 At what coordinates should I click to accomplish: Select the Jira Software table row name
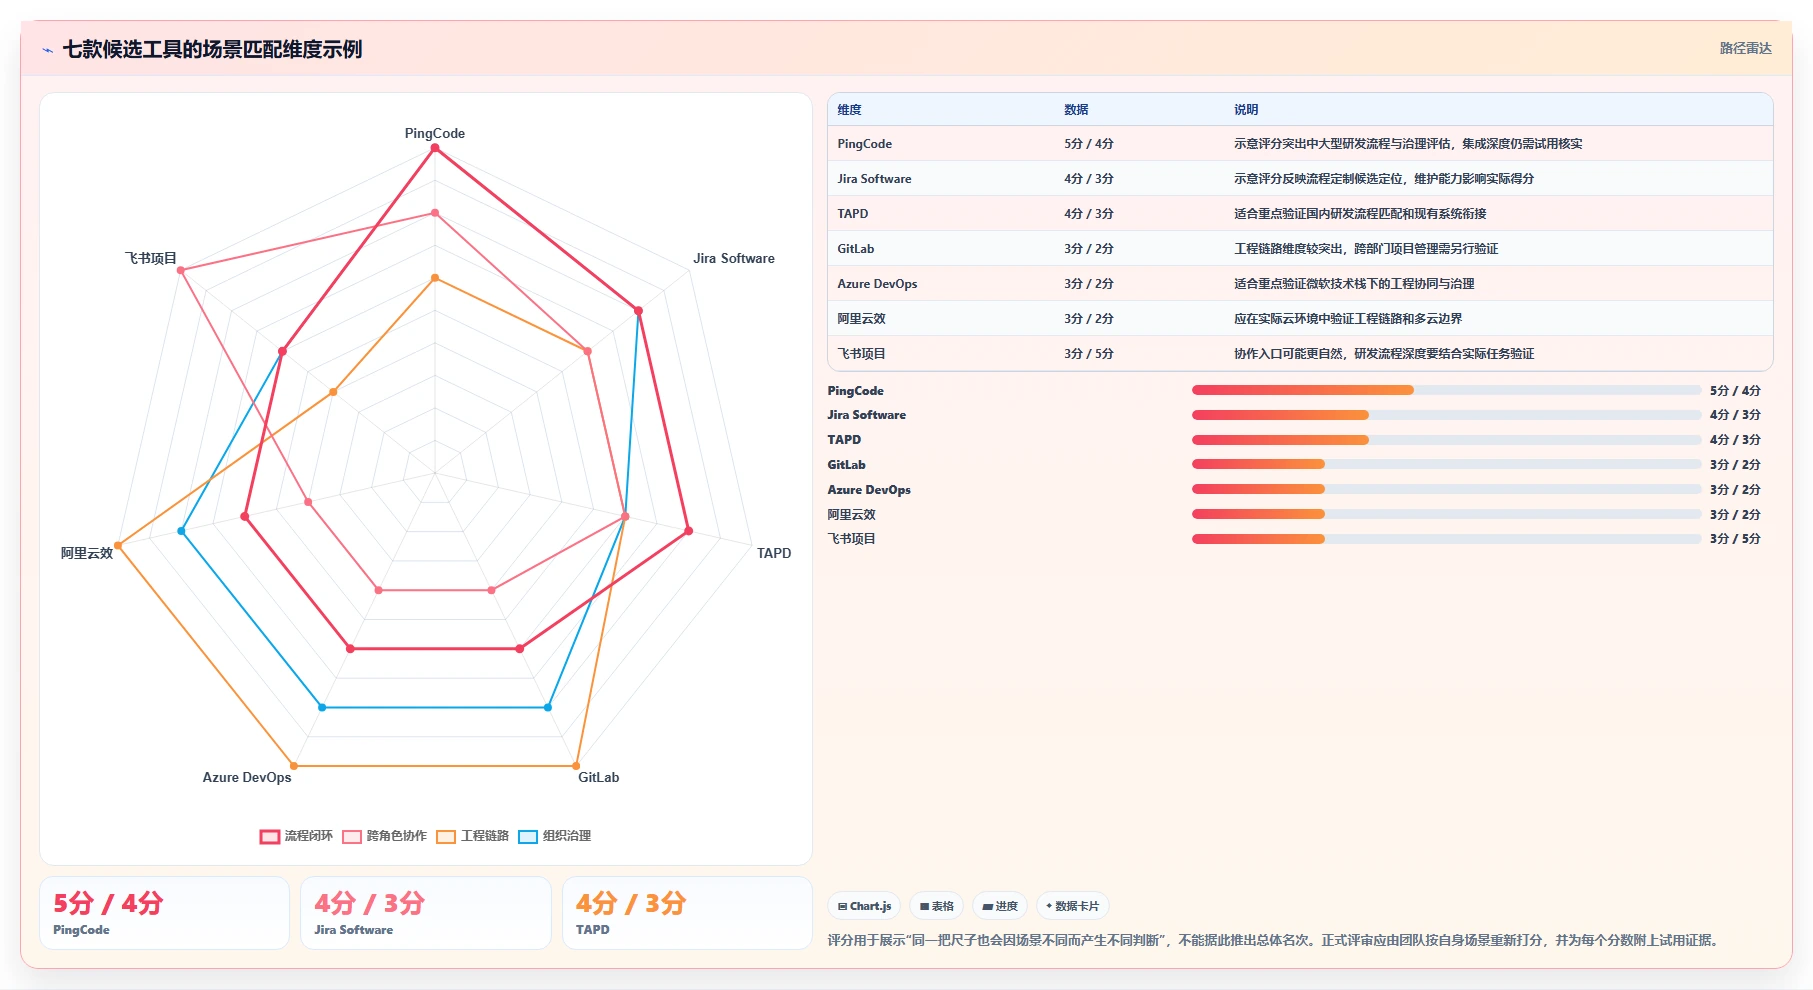pos(874,179)
